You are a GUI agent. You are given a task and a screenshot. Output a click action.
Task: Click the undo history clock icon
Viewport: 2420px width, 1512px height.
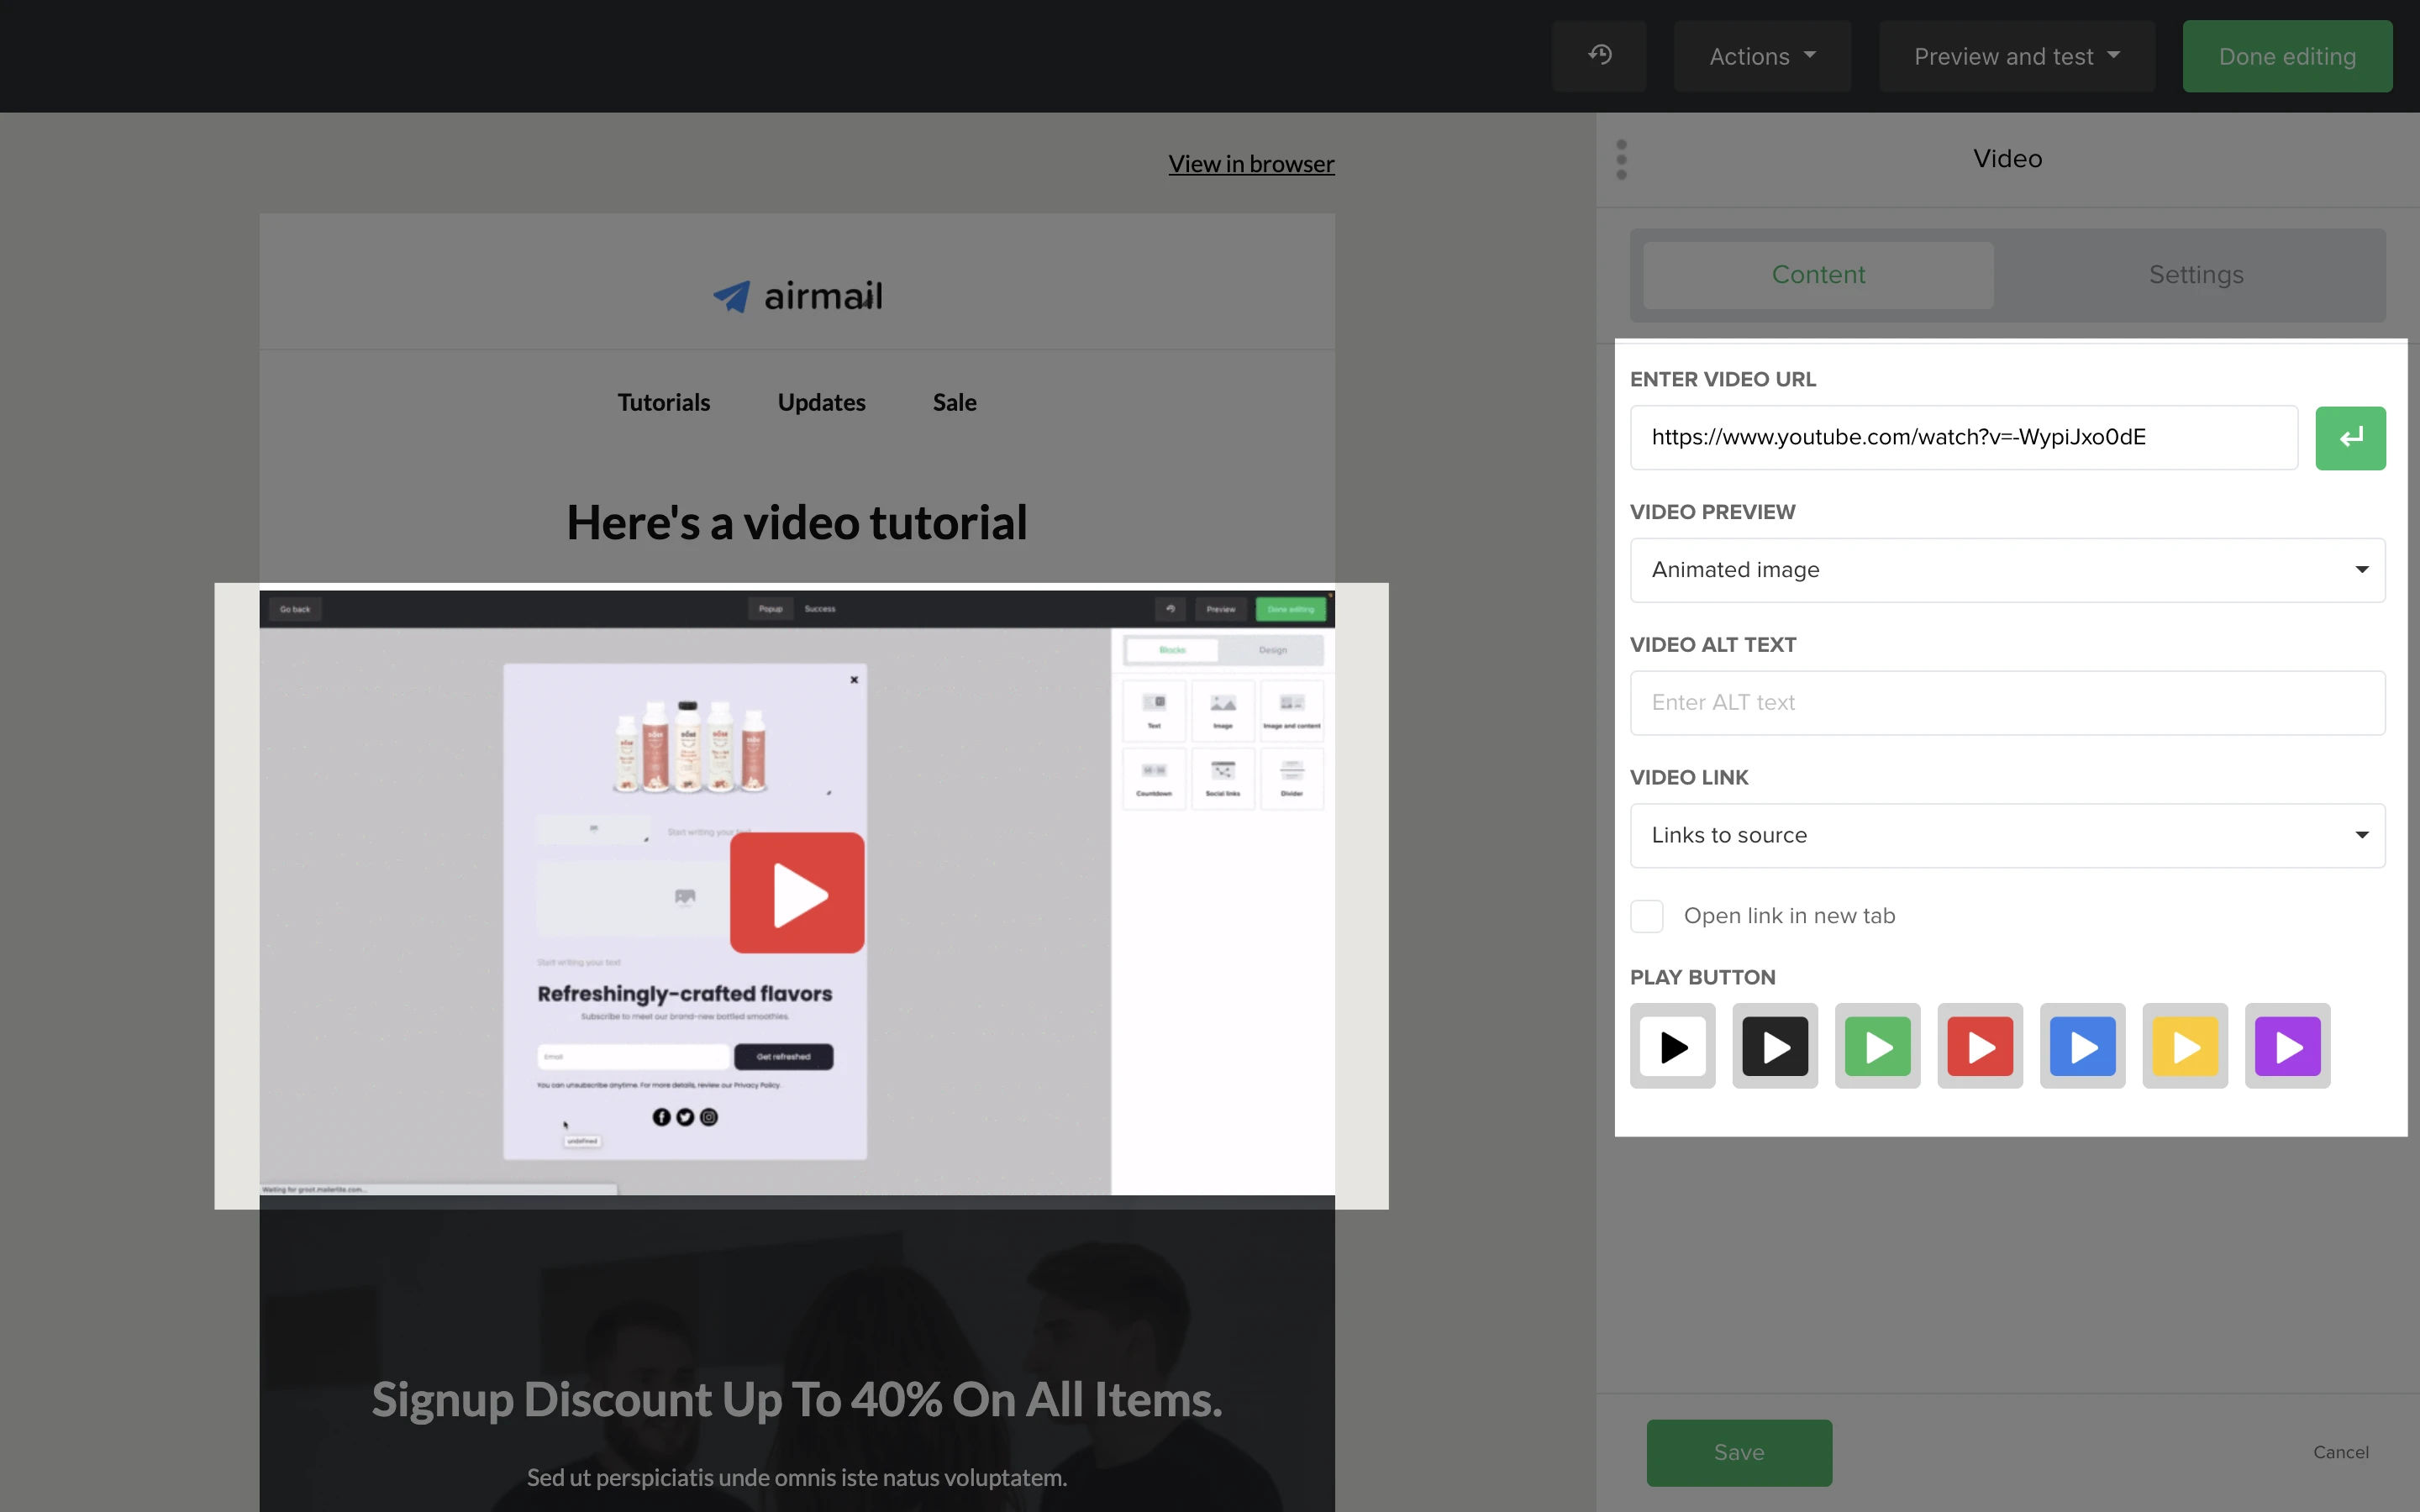tap(1599, 55)
